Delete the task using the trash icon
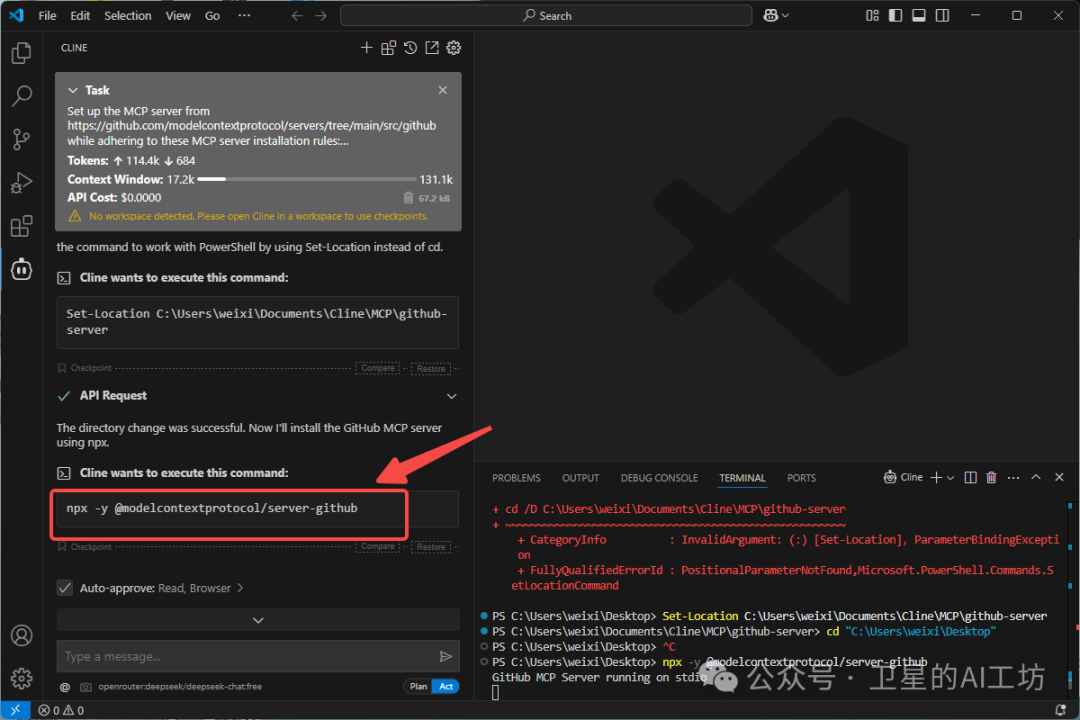This screenshot has width=1080, height=720. [407, 198]
